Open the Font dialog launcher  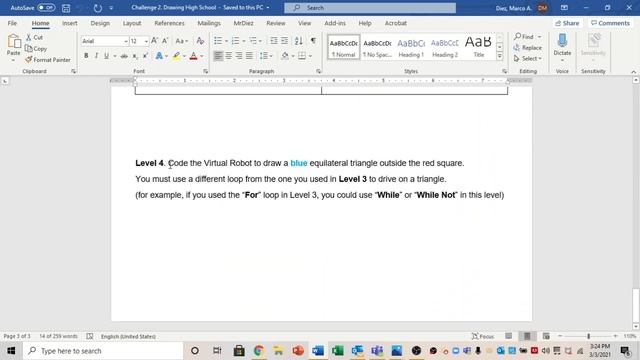(x=206, y=71)
